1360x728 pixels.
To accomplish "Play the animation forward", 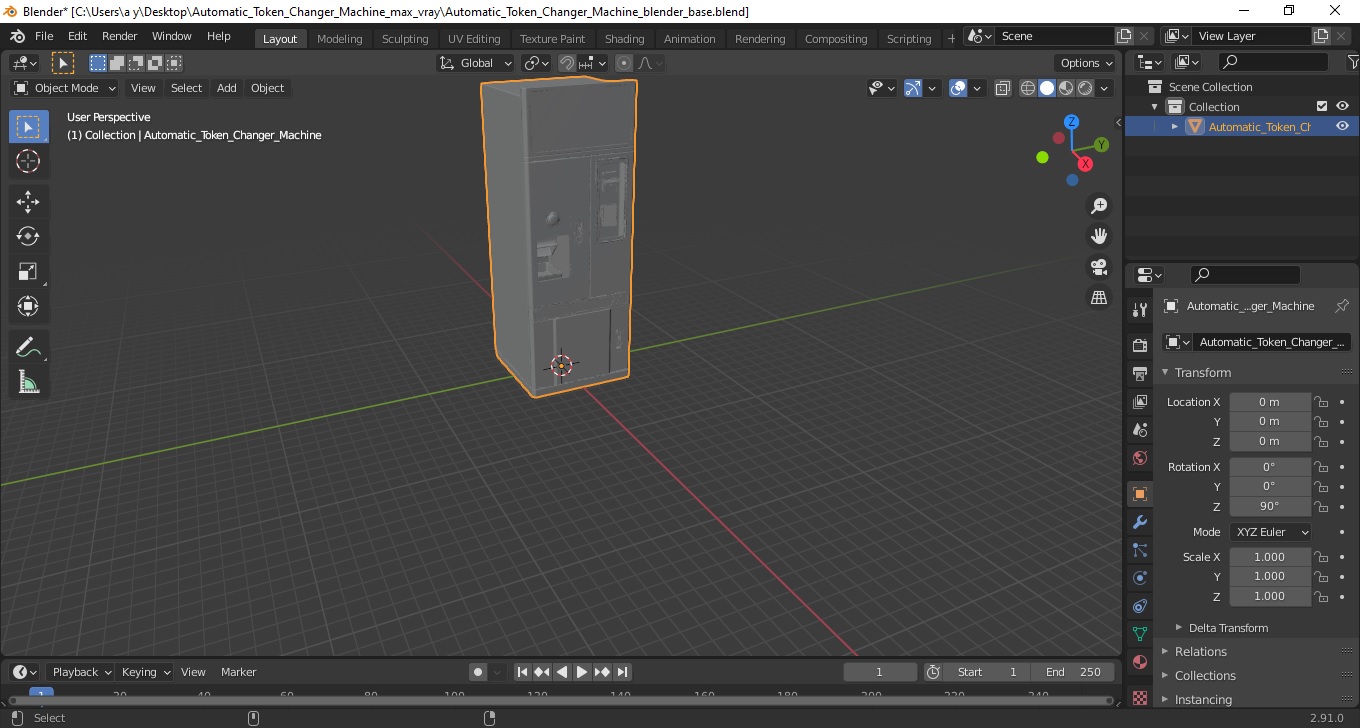I will point(582,672).
